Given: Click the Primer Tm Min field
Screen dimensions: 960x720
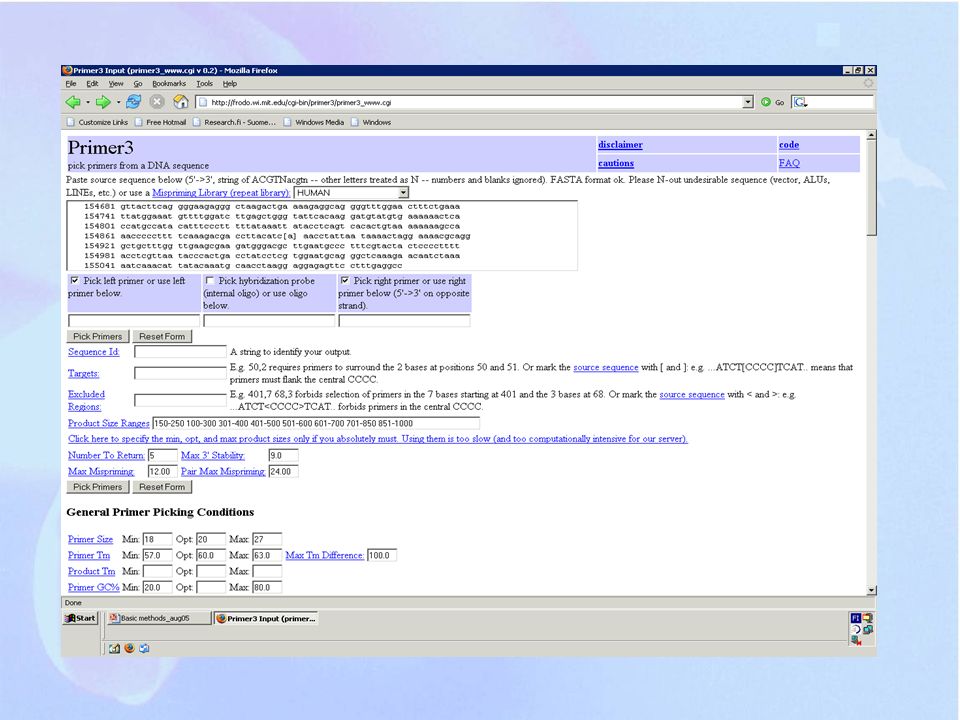Looking at the screenshot, I should tap(157, 555).
